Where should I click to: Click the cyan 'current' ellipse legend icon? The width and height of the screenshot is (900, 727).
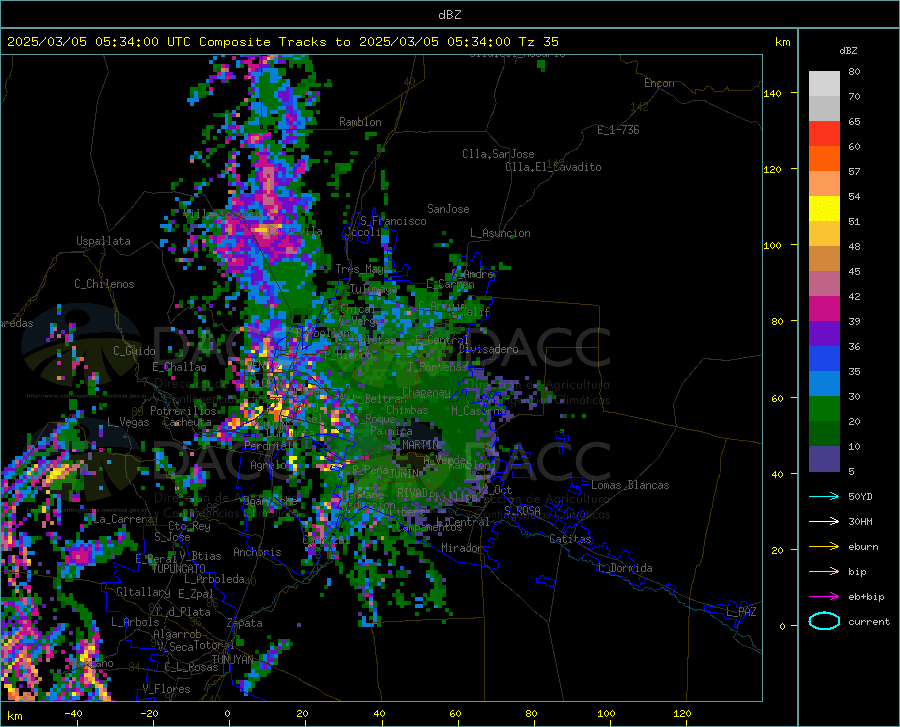pyautogui.click(x=824, y=621)
